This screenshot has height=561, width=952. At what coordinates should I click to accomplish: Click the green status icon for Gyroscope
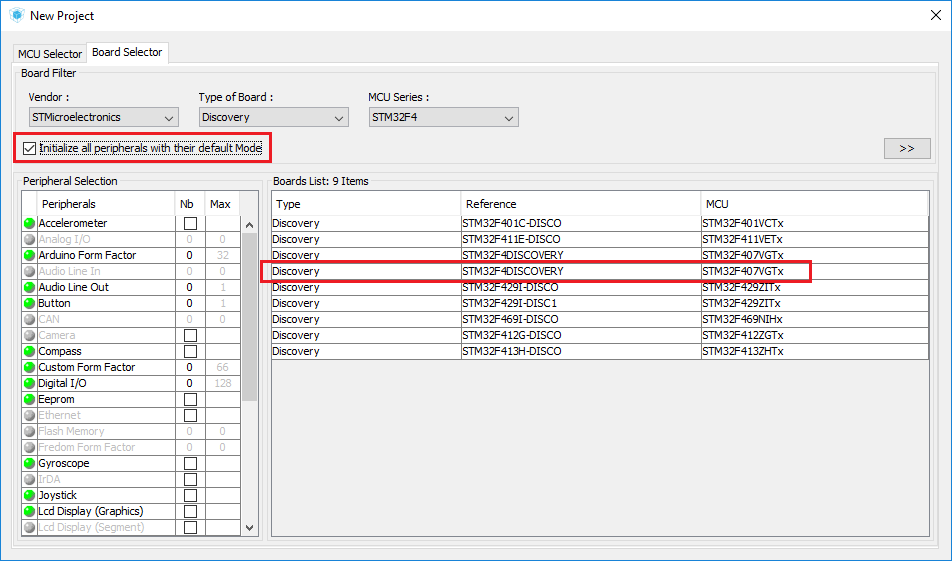click(30, 464)
